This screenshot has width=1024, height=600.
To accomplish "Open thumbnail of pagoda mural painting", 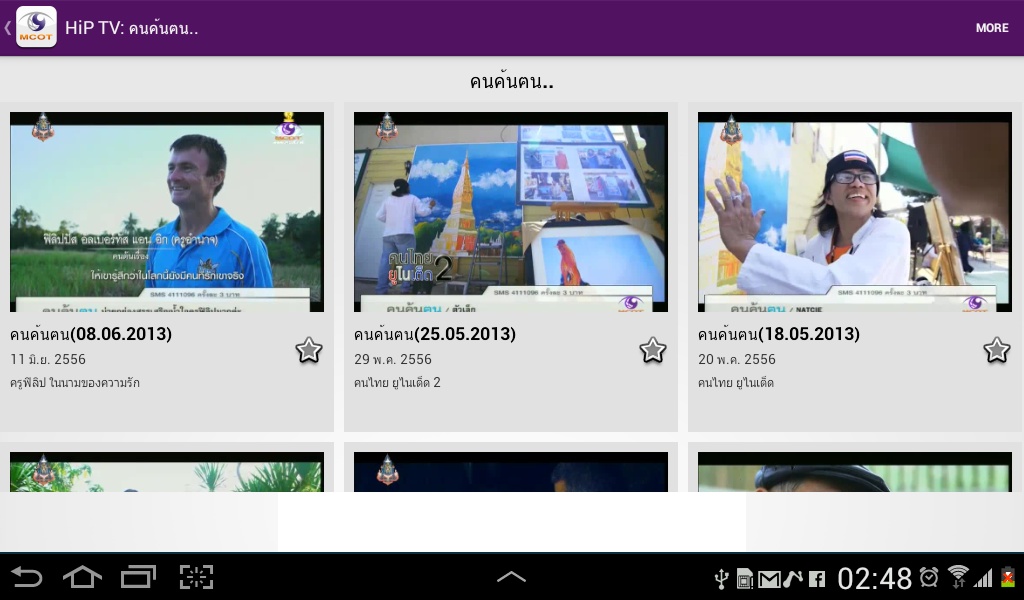I will (x=511, y=212).
